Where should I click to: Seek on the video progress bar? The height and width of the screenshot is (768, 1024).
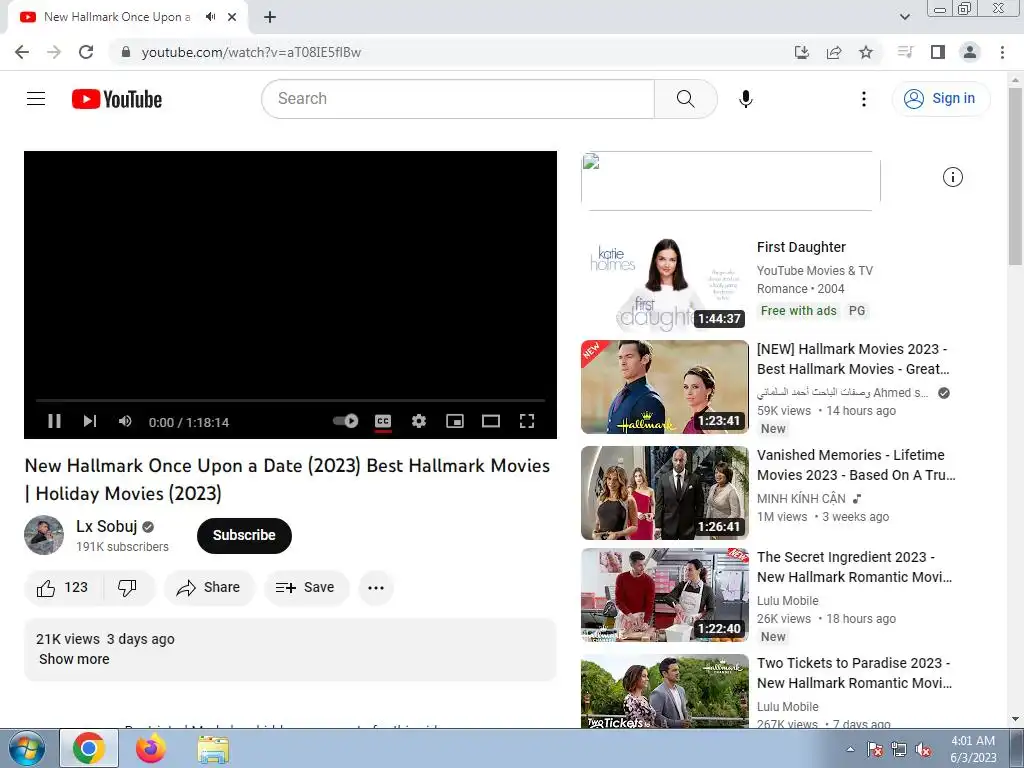(290, 400)
